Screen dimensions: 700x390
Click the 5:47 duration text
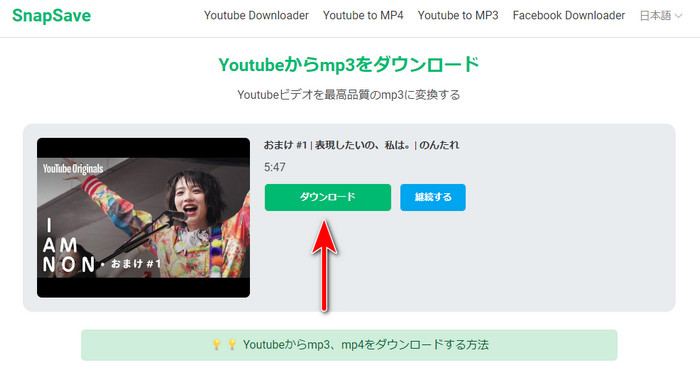[x=275, y=167]
